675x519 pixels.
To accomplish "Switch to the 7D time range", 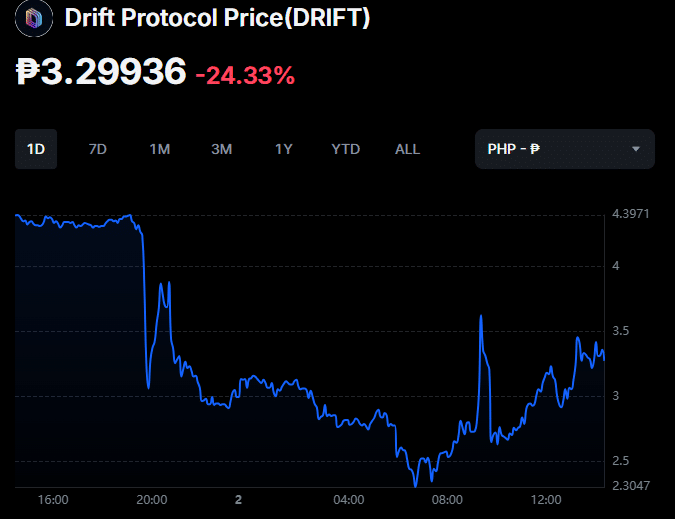I will click(98, 149).
